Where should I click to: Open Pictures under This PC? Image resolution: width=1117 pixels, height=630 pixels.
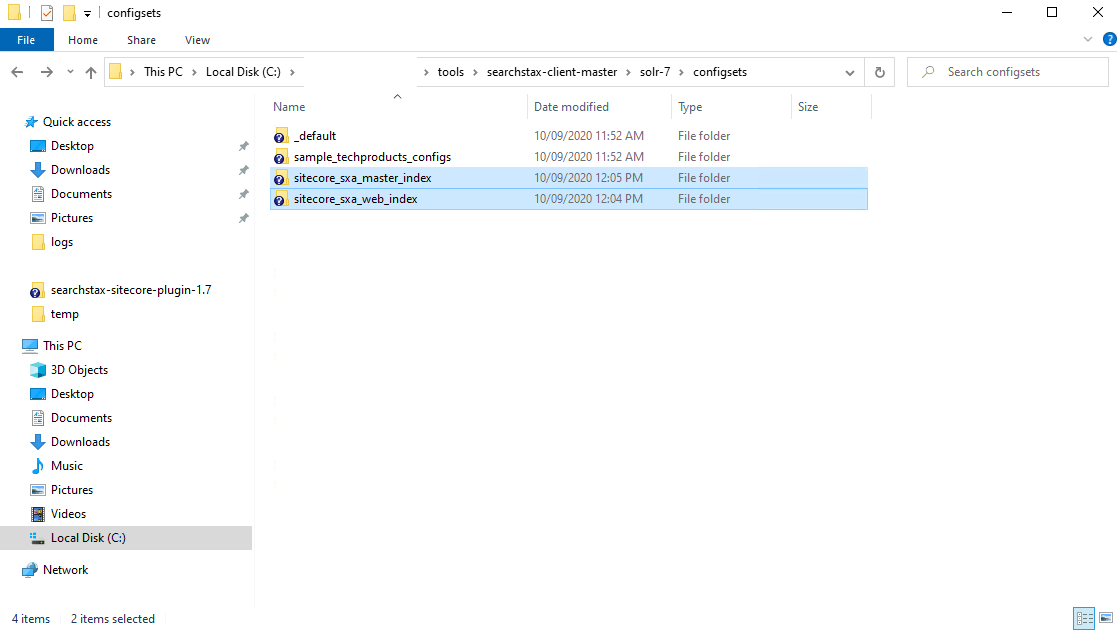point(71,490)
